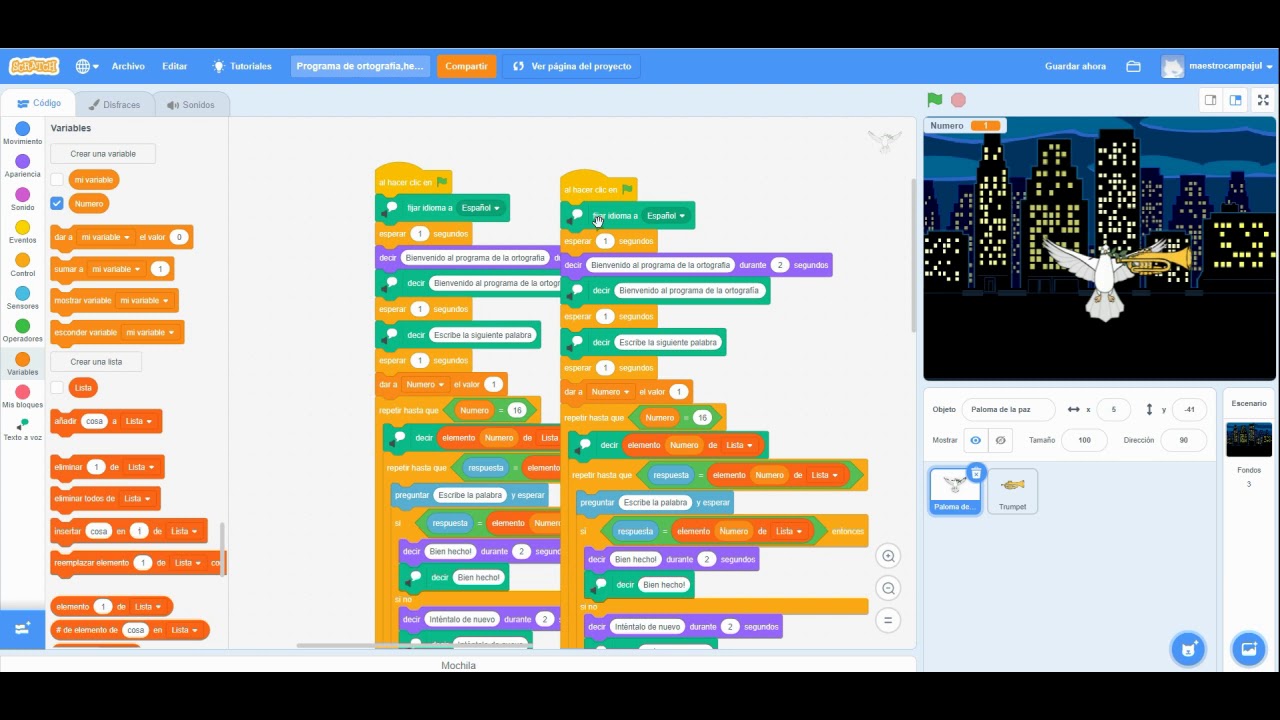Click the add extension button
Viewport: 1280px width, 720px height.
click(22, 629)
